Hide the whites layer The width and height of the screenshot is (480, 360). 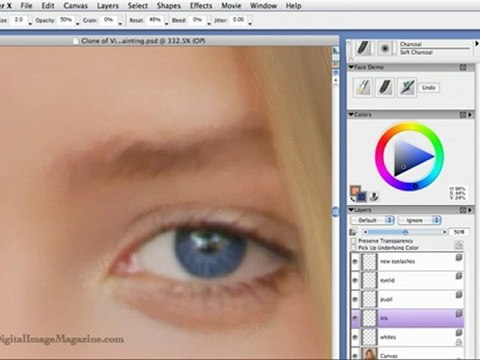coord(355,337)
